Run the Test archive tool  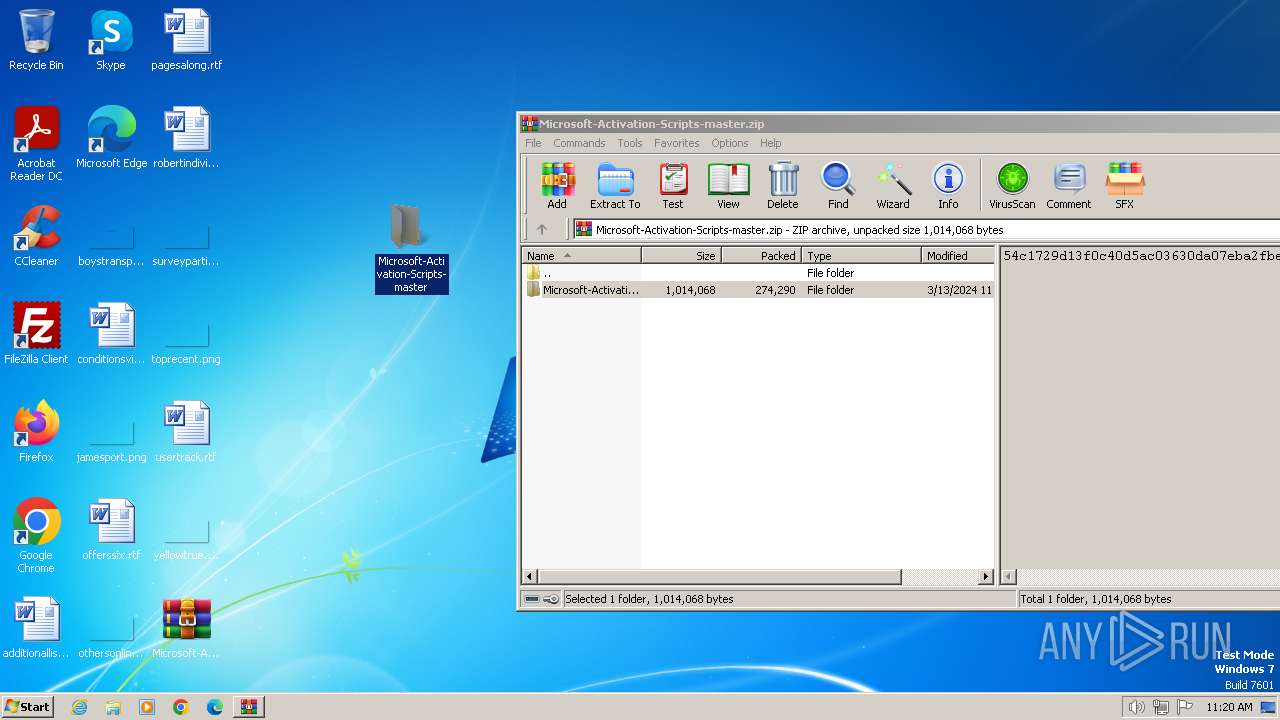(673, 186)
